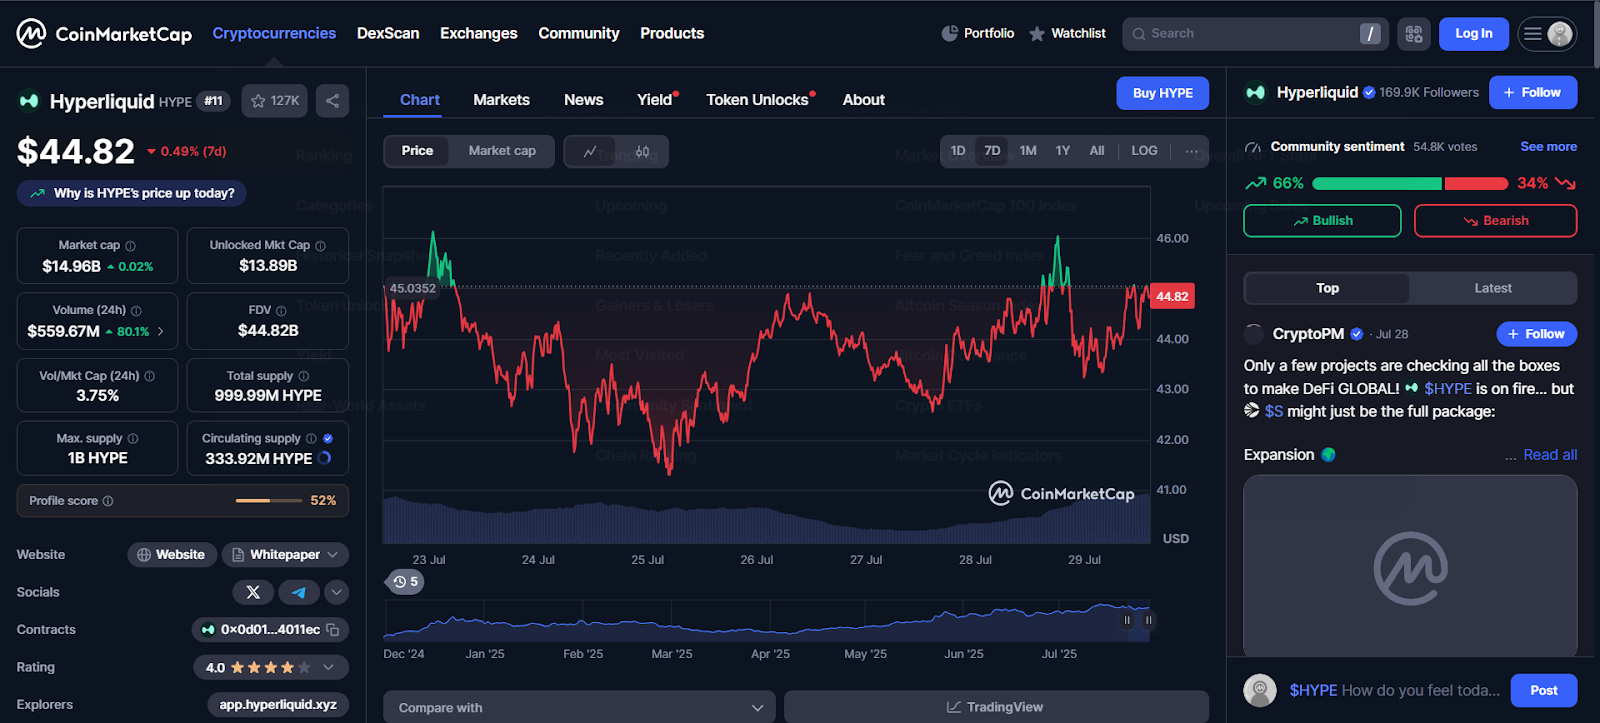1600x723 pixels.
Task: Click the Buy HYPE button
Action: point(1162,93)
